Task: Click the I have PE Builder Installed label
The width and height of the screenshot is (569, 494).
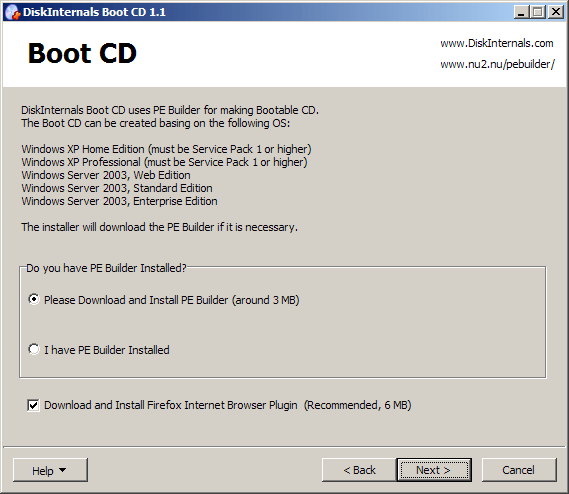Action: coord(107,350)
